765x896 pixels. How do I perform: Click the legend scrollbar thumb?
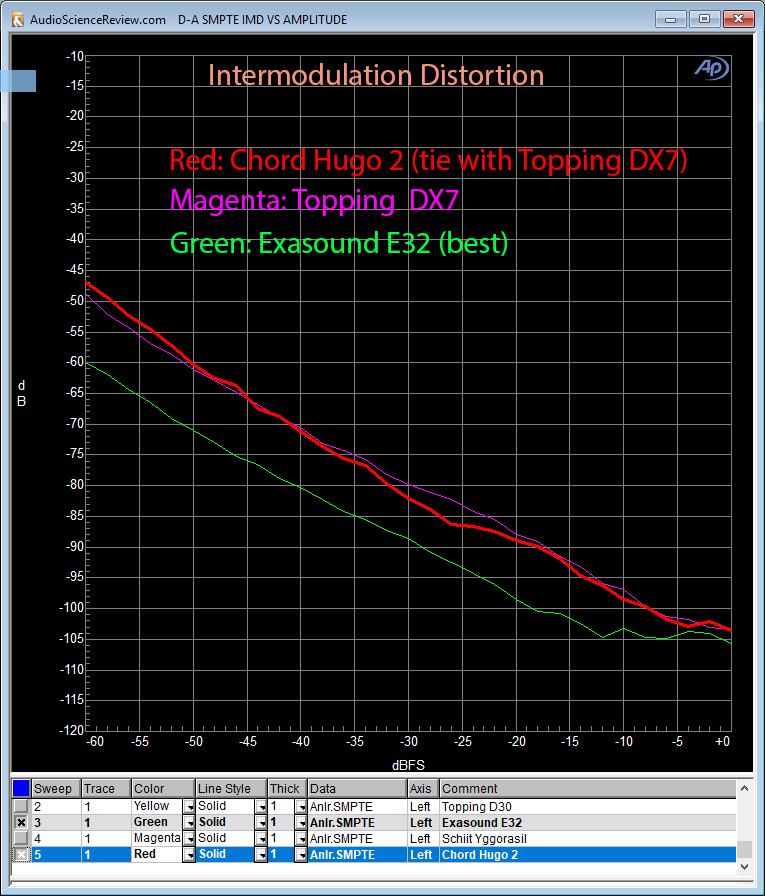[744, 849]
